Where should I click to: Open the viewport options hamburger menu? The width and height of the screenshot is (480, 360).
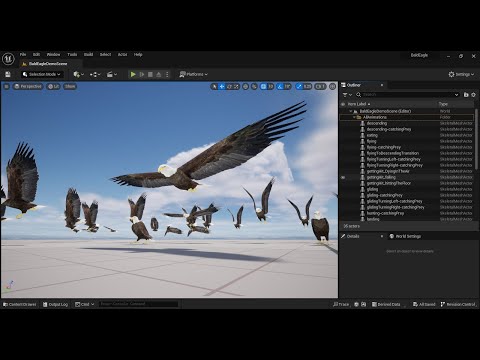click(x=7, y=86)
